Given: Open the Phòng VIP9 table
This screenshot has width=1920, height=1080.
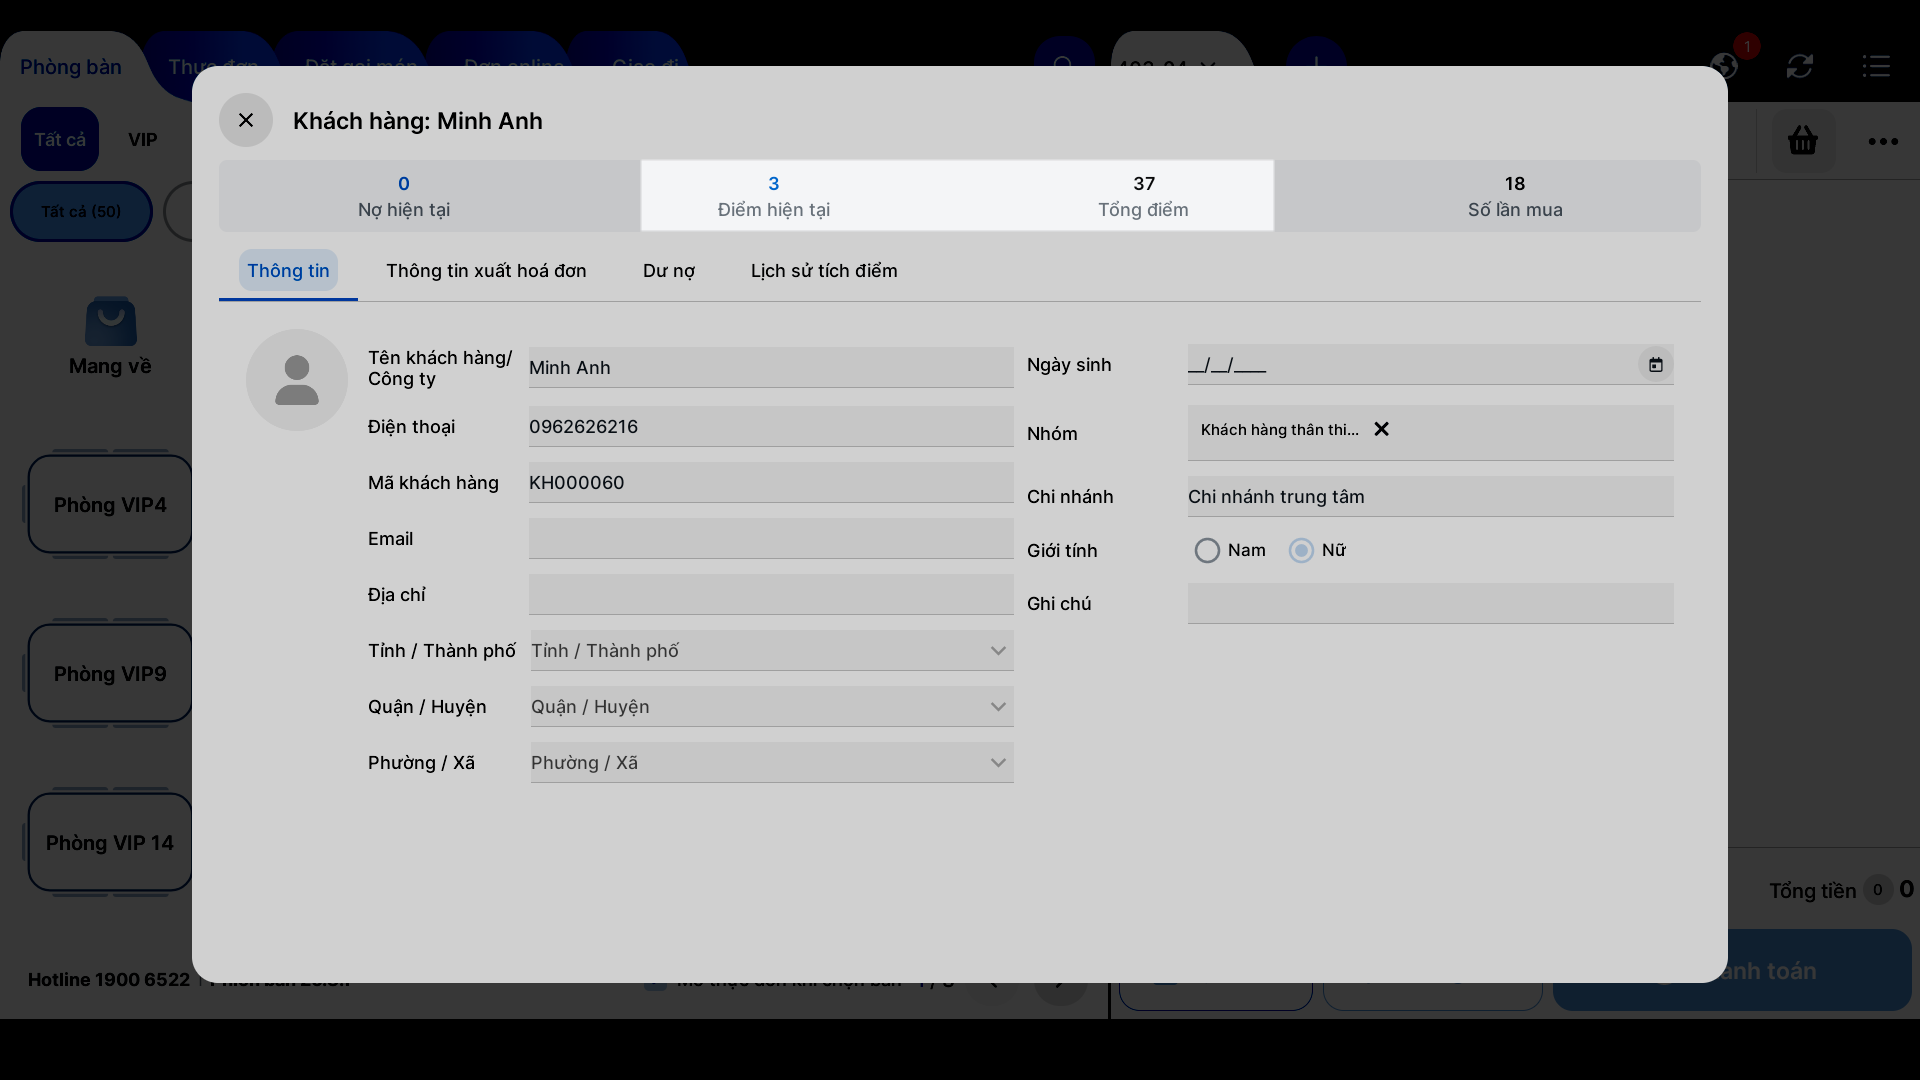Looking at the screenshot, I should [x=110, y=673].
